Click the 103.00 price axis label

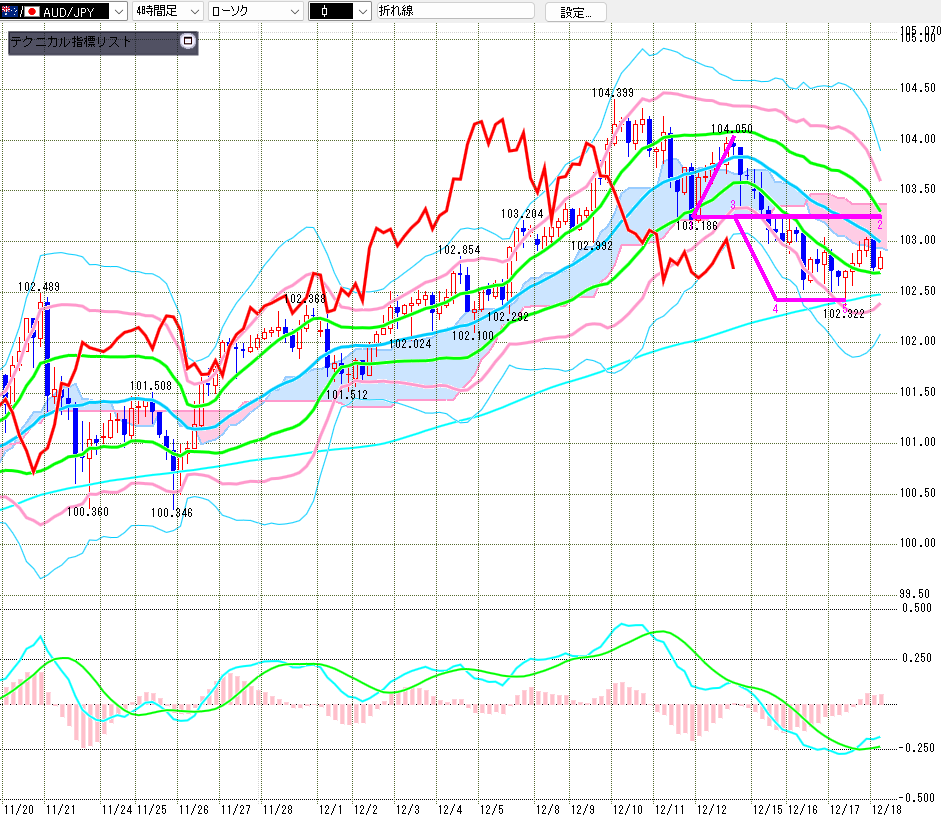click(x=917, y=240)
